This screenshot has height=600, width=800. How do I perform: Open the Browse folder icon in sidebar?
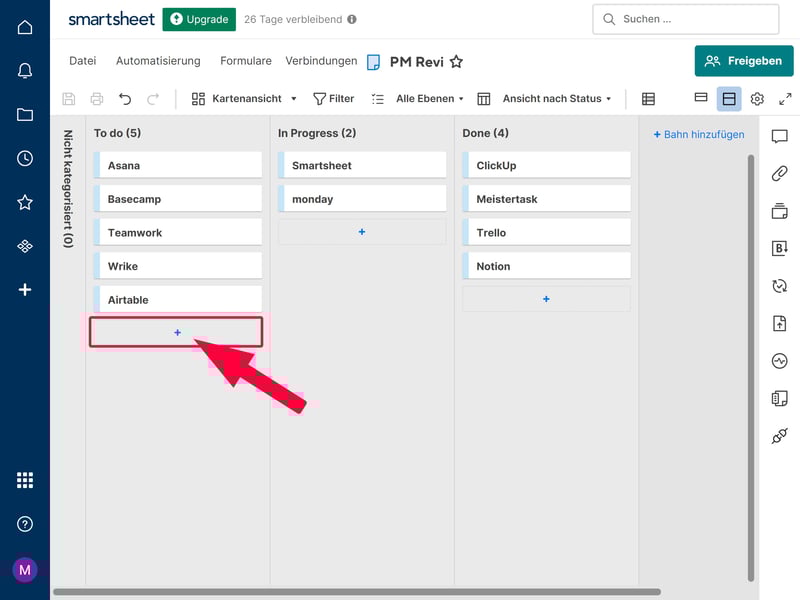[x=25, y=114]
